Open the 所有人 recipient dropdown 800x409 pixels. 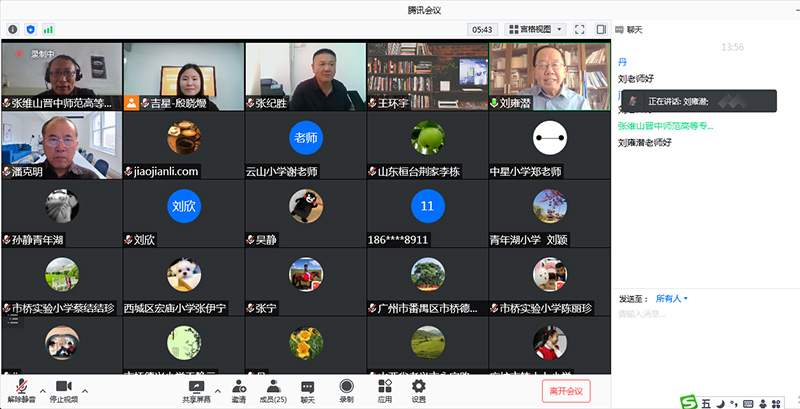[x=672, y=299]
